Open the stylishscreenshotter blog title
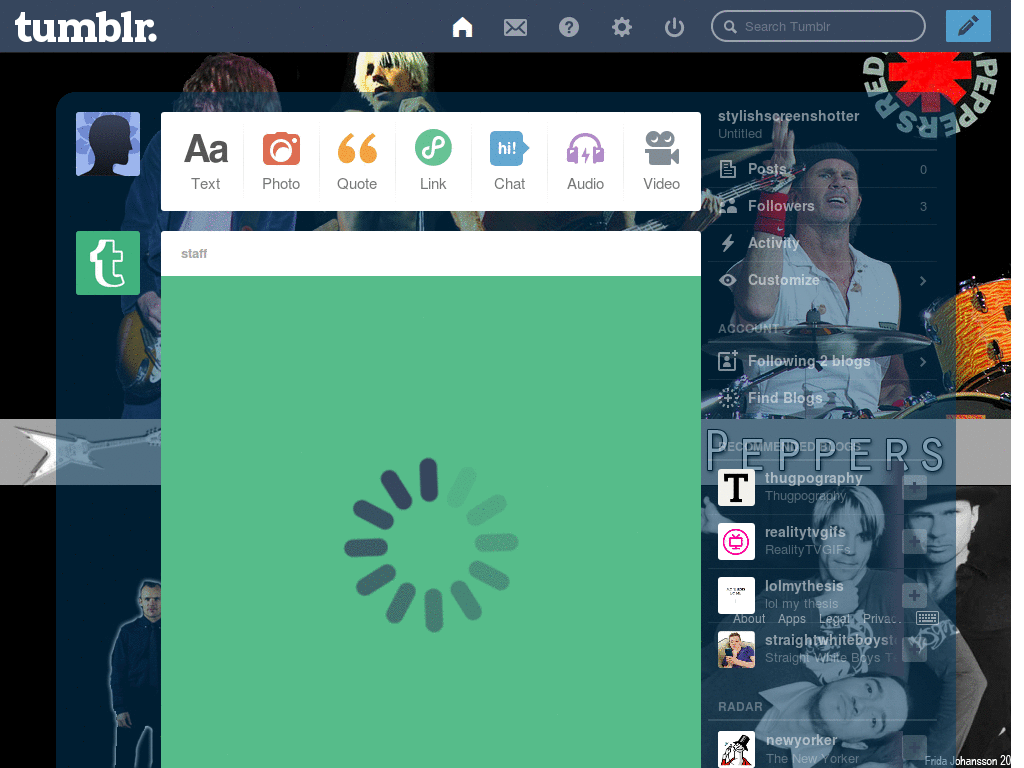Image resolution: width=1024 pixels, height=768 pixels. 788,116
